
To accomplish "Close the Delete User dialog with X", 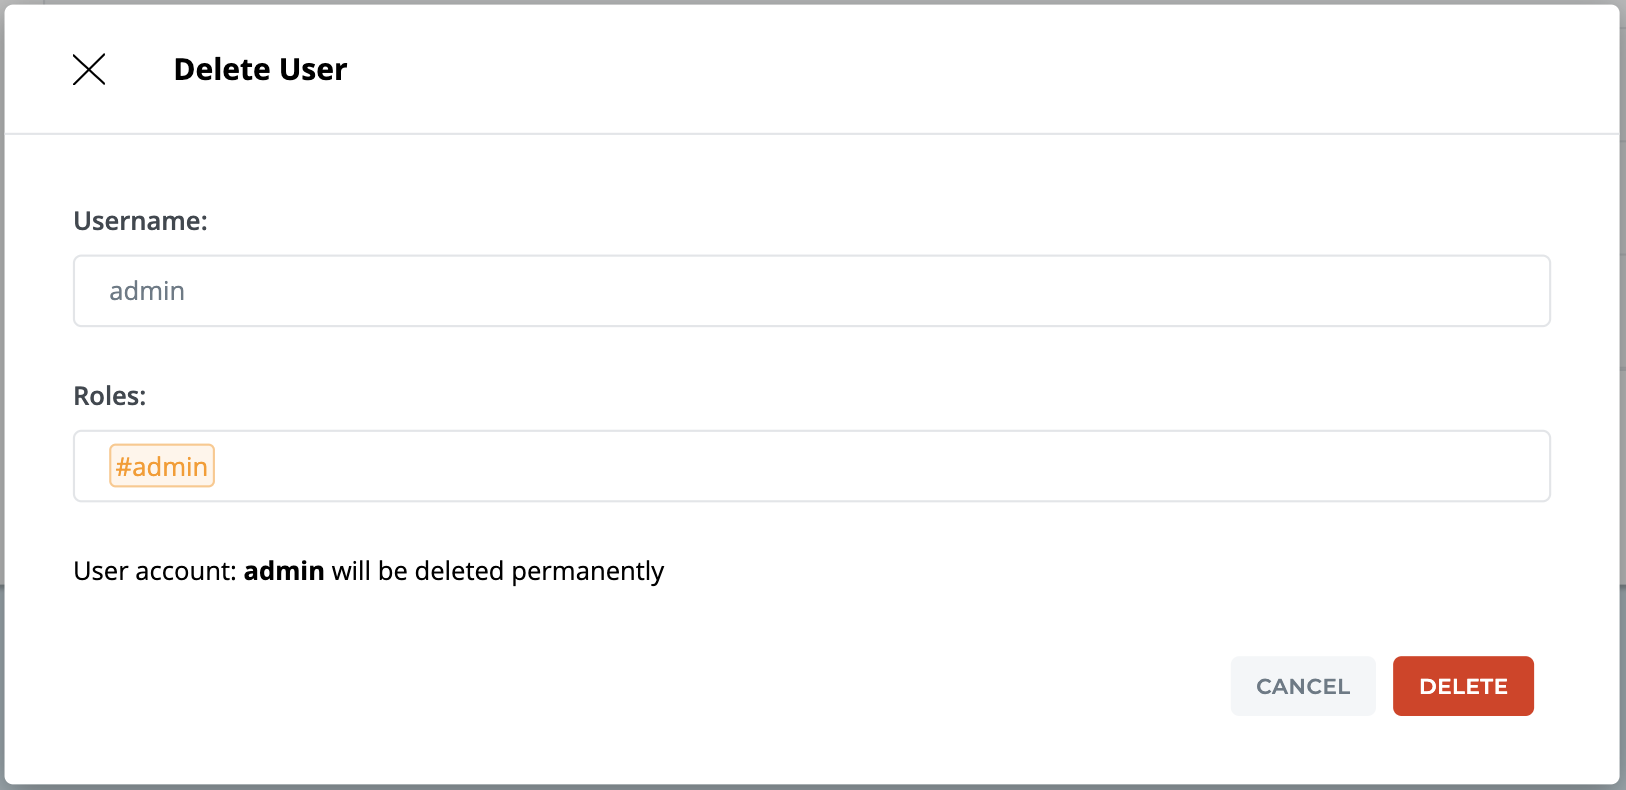I will click(x=89, y=70).
